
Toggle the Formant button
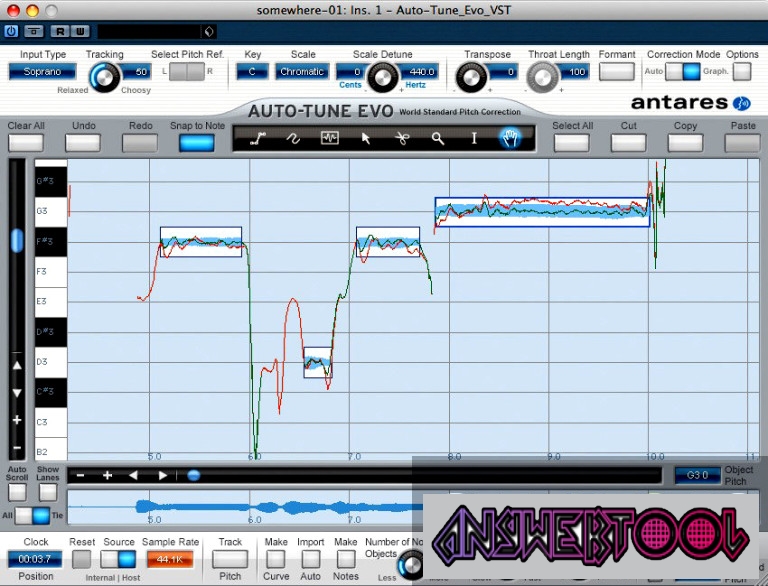(617, 72)
